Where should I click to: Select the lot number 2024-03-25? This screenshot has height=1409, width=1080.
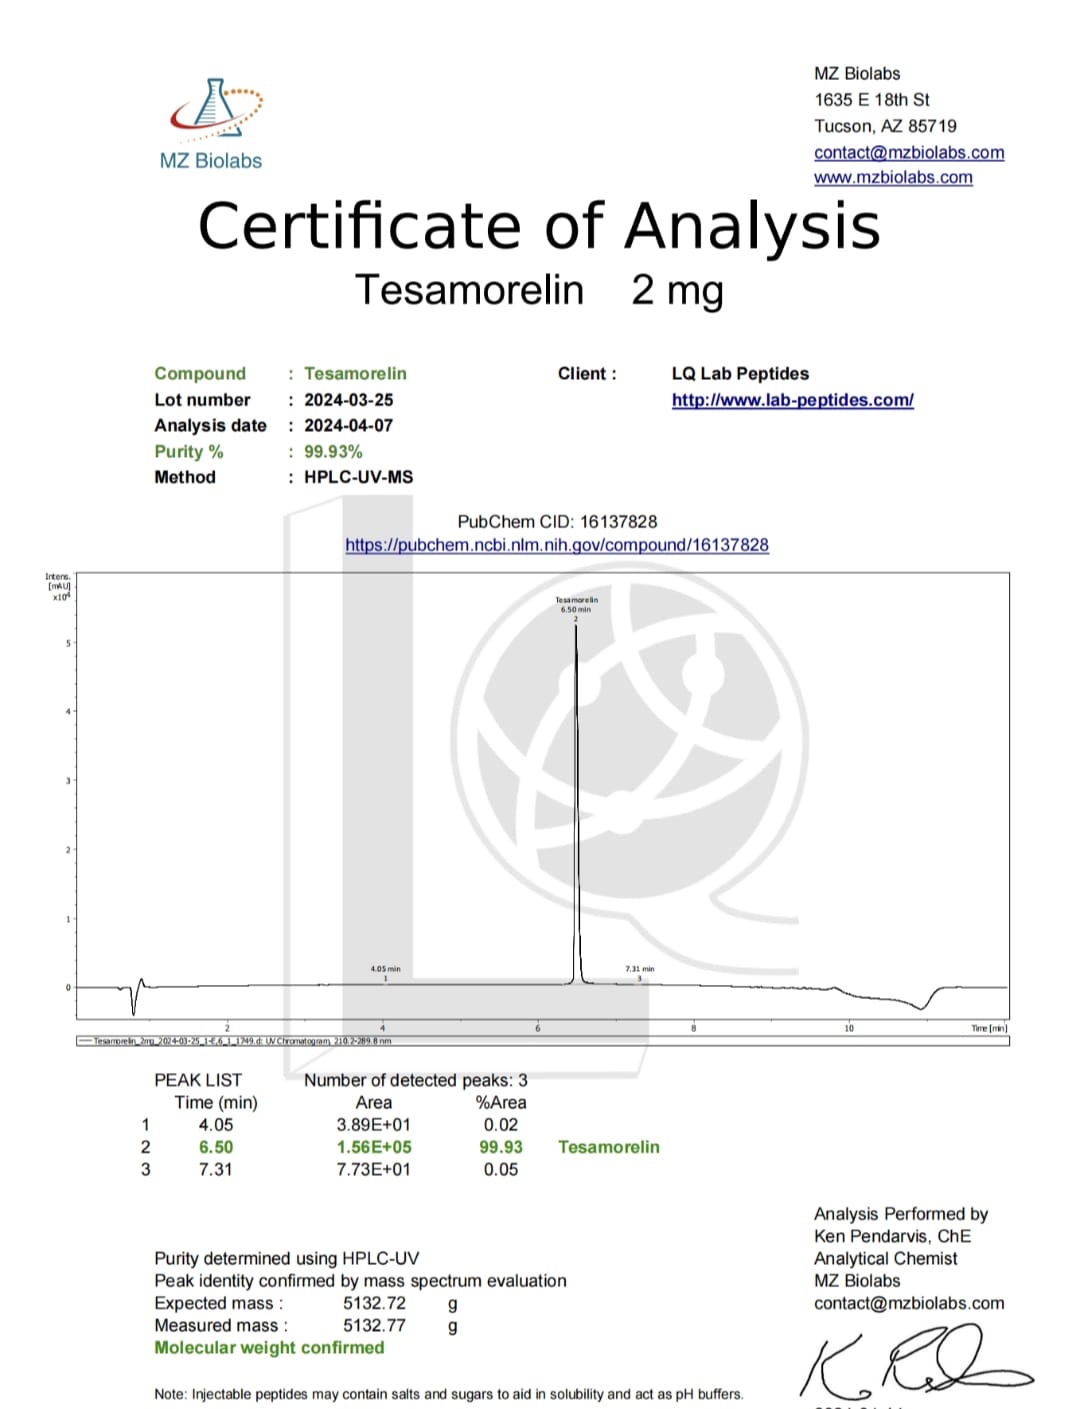pos(348,400)
